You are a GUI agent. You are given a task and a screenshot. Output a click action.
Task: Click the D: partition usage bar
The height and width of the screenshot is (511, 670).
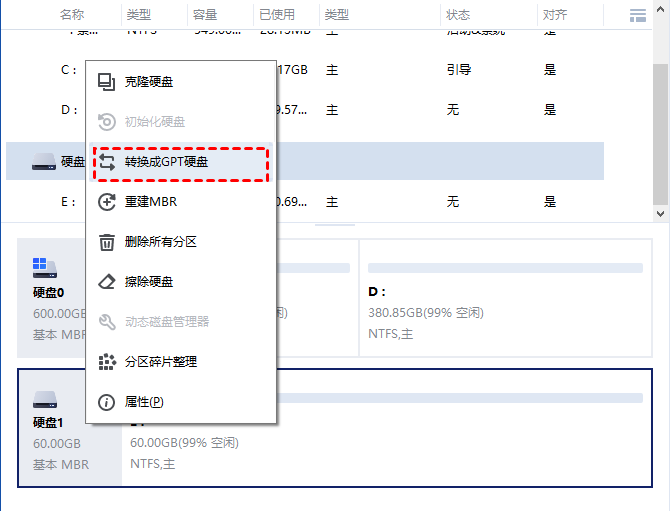click(x=505, y=268)
